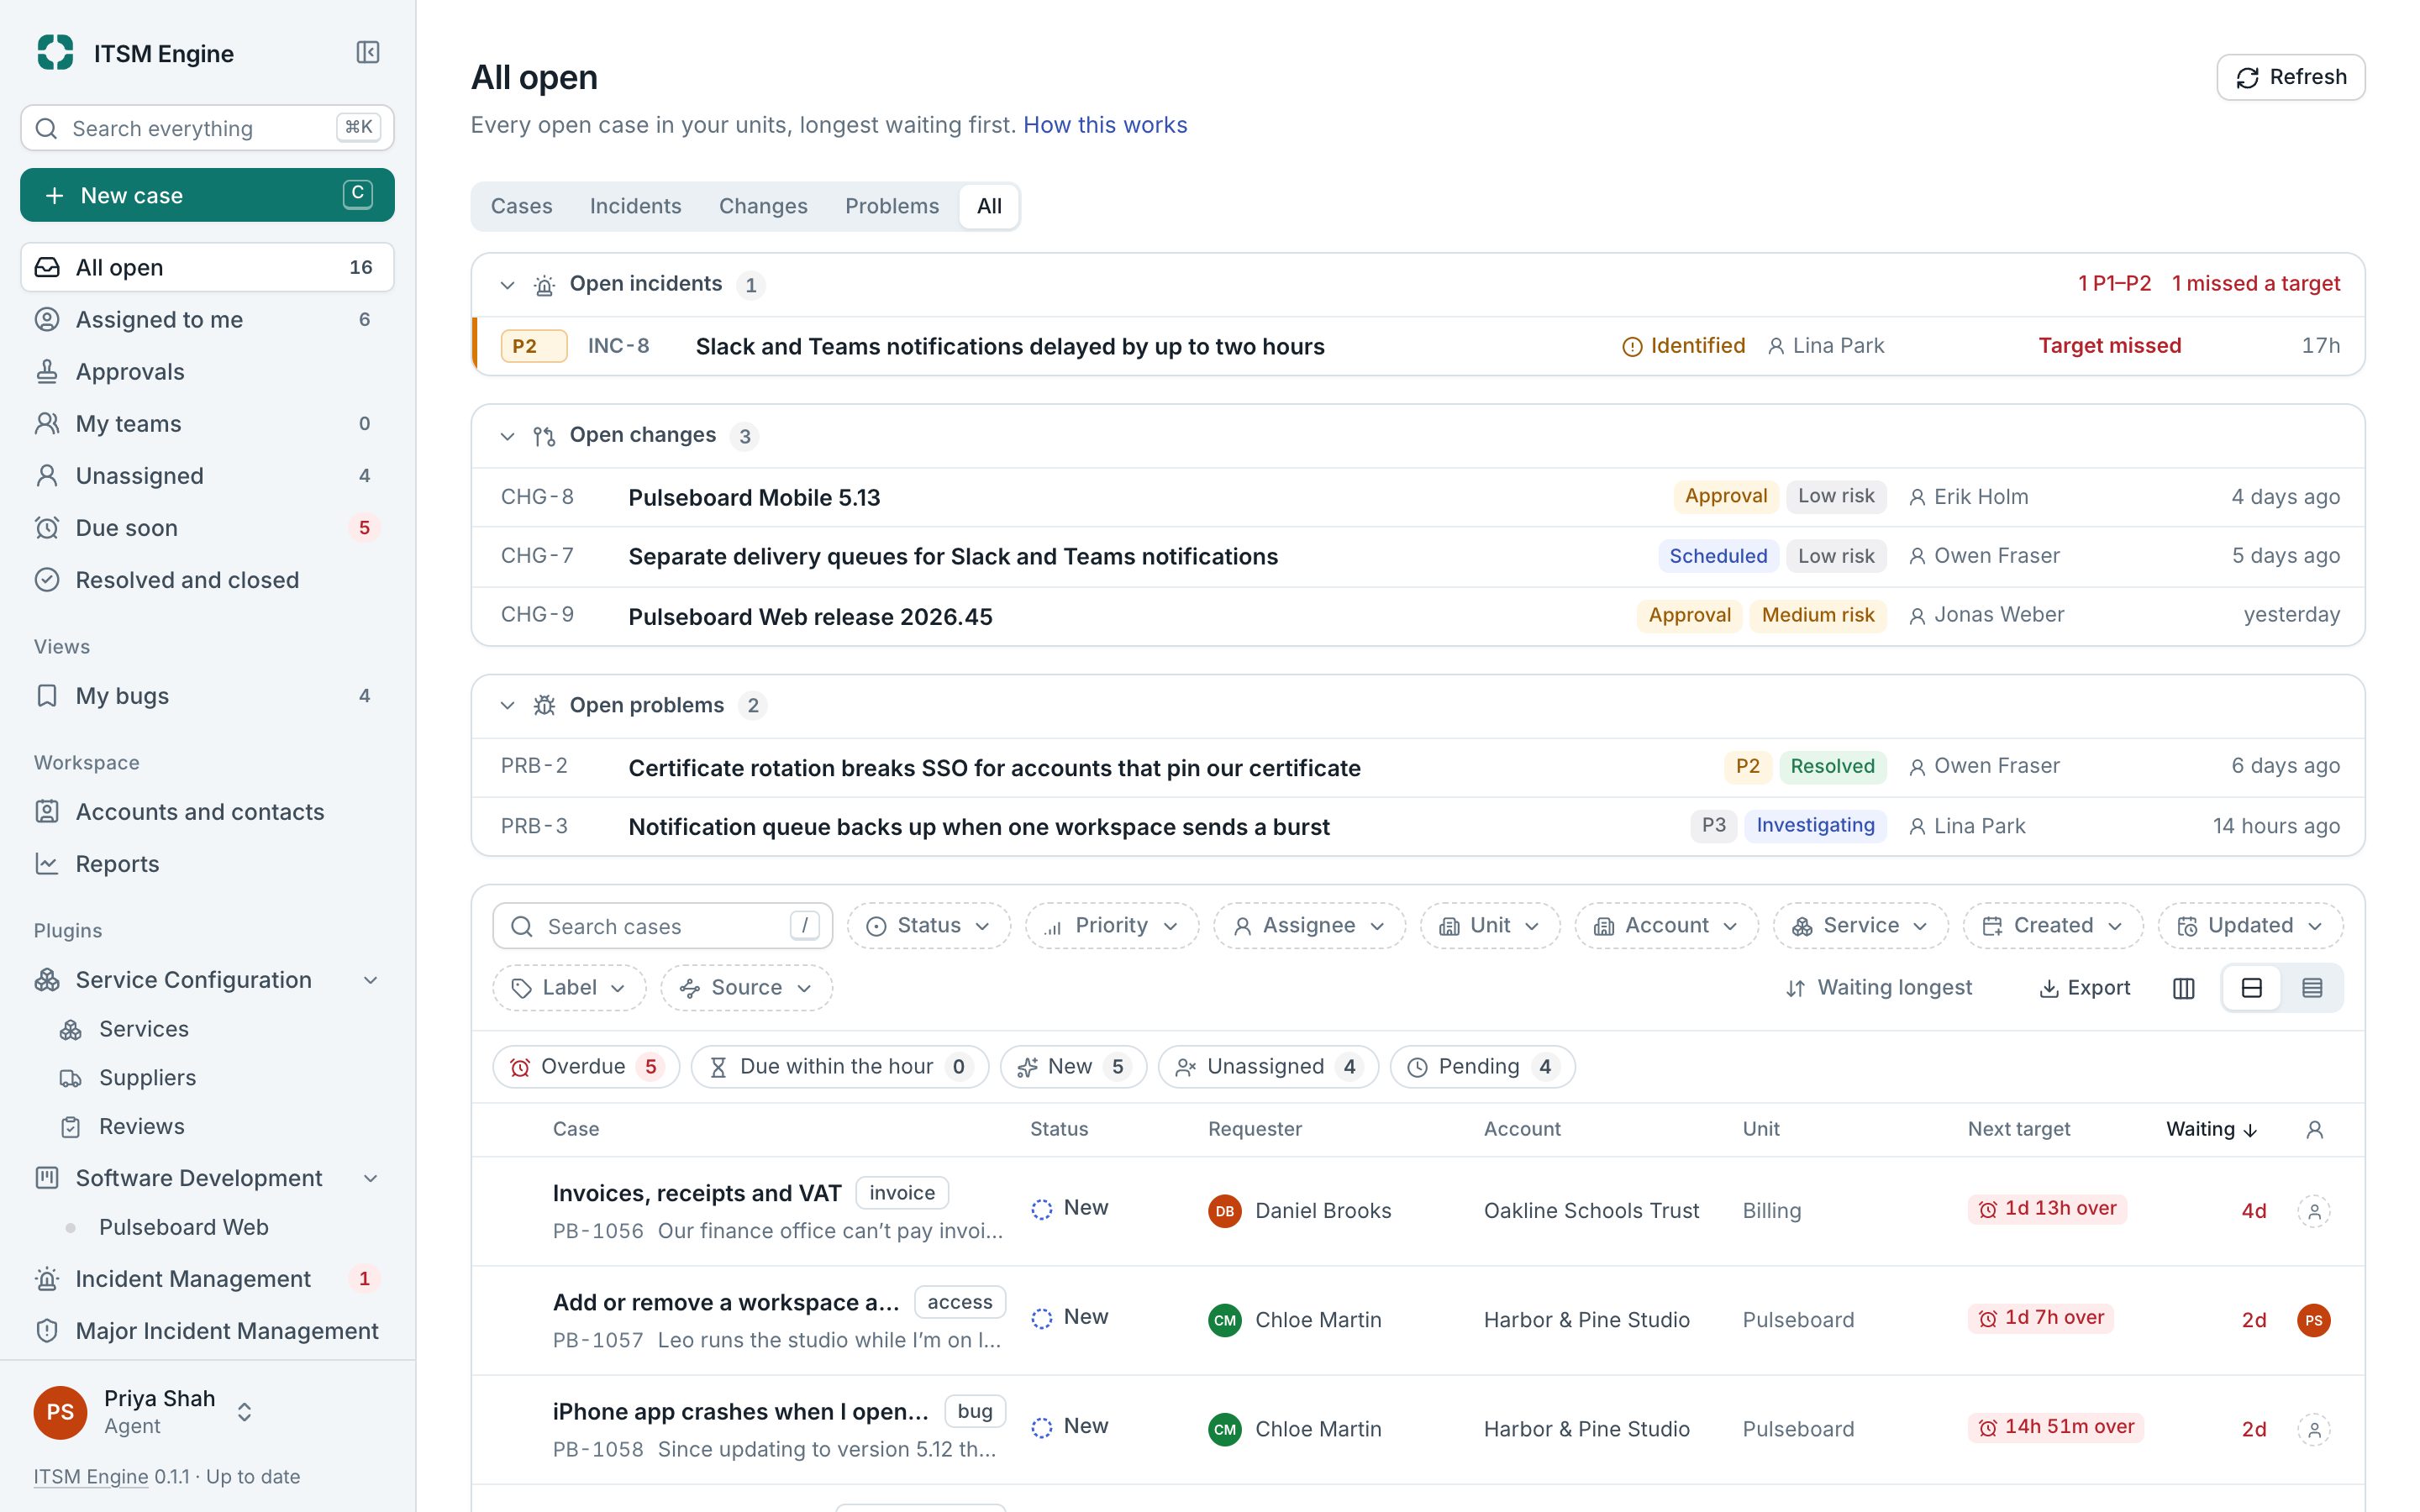Viewport: 2420px width, 1512px height.
Task: Click the Export button
Action: point(2084,988)
